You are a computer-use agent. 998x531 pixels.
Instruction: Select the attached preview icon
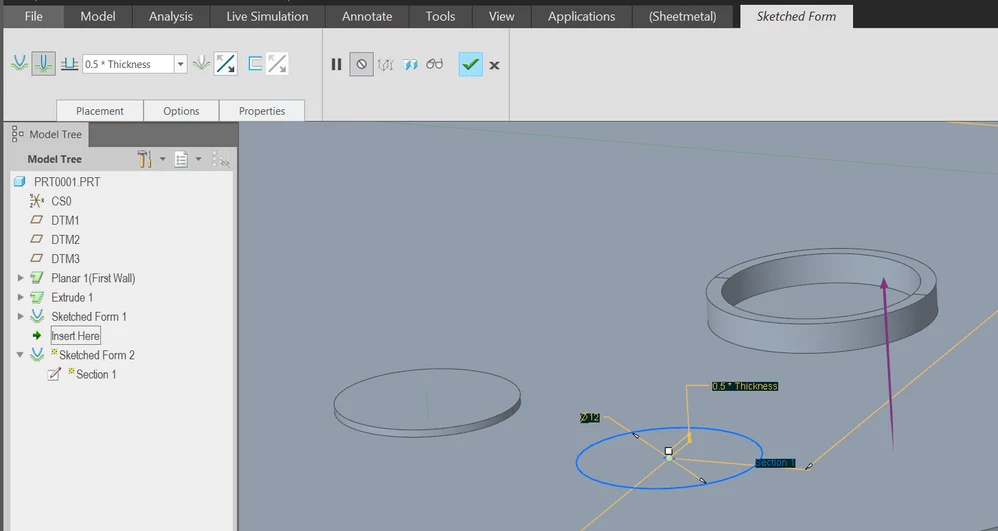pyautogui.click(x=410, y=64)
